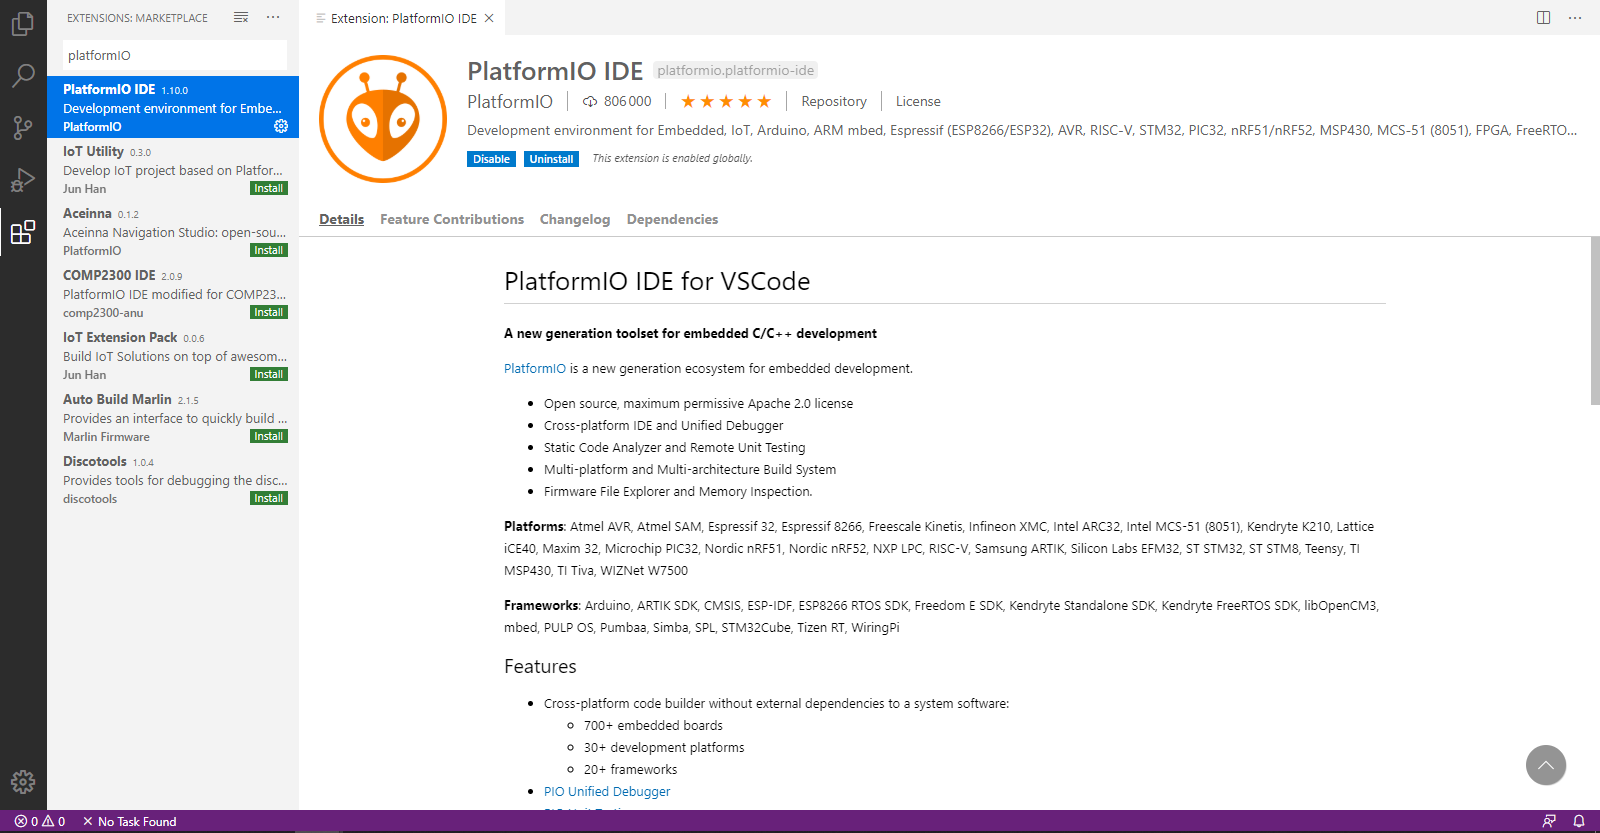
Task: Open notifications bell in status bar
Action: click(x=1579, y=821)
